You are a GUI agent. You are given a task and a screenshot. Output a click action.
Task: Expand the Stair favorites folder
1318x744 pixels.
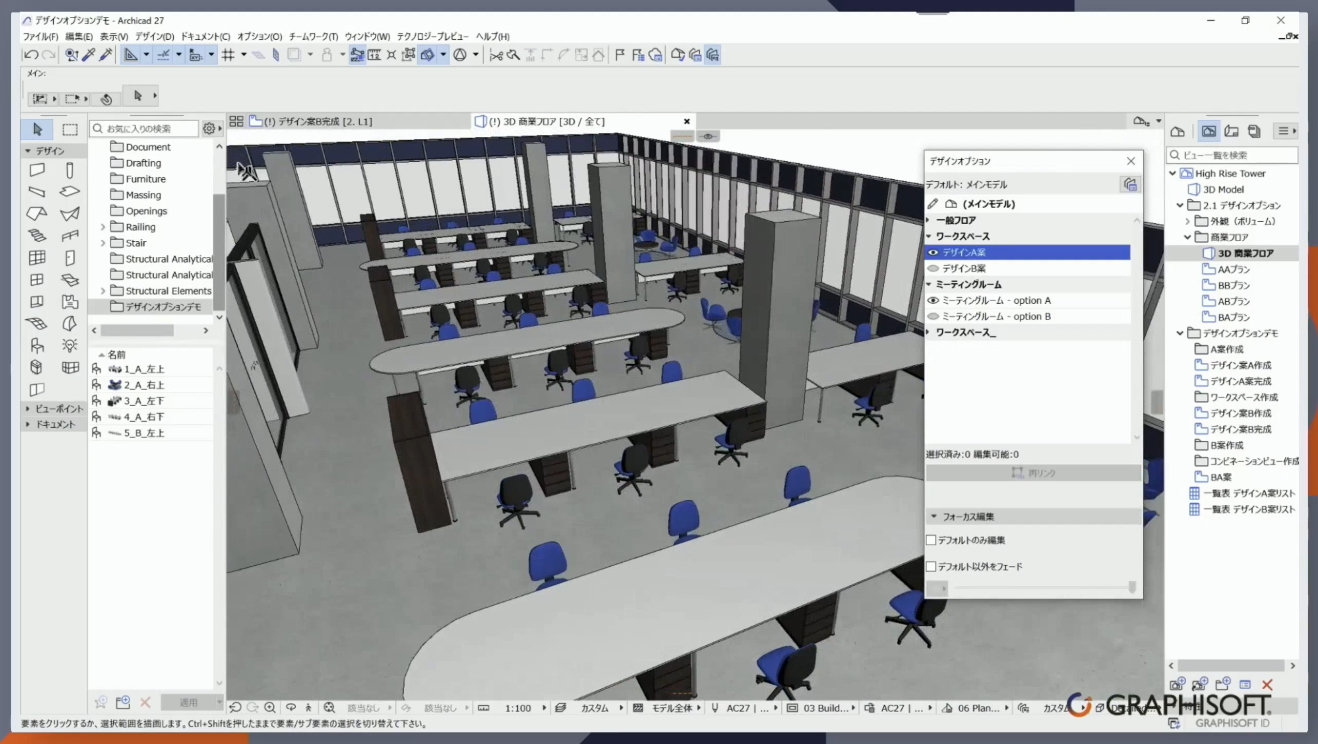pyautogui.click(x=103, y=243)
